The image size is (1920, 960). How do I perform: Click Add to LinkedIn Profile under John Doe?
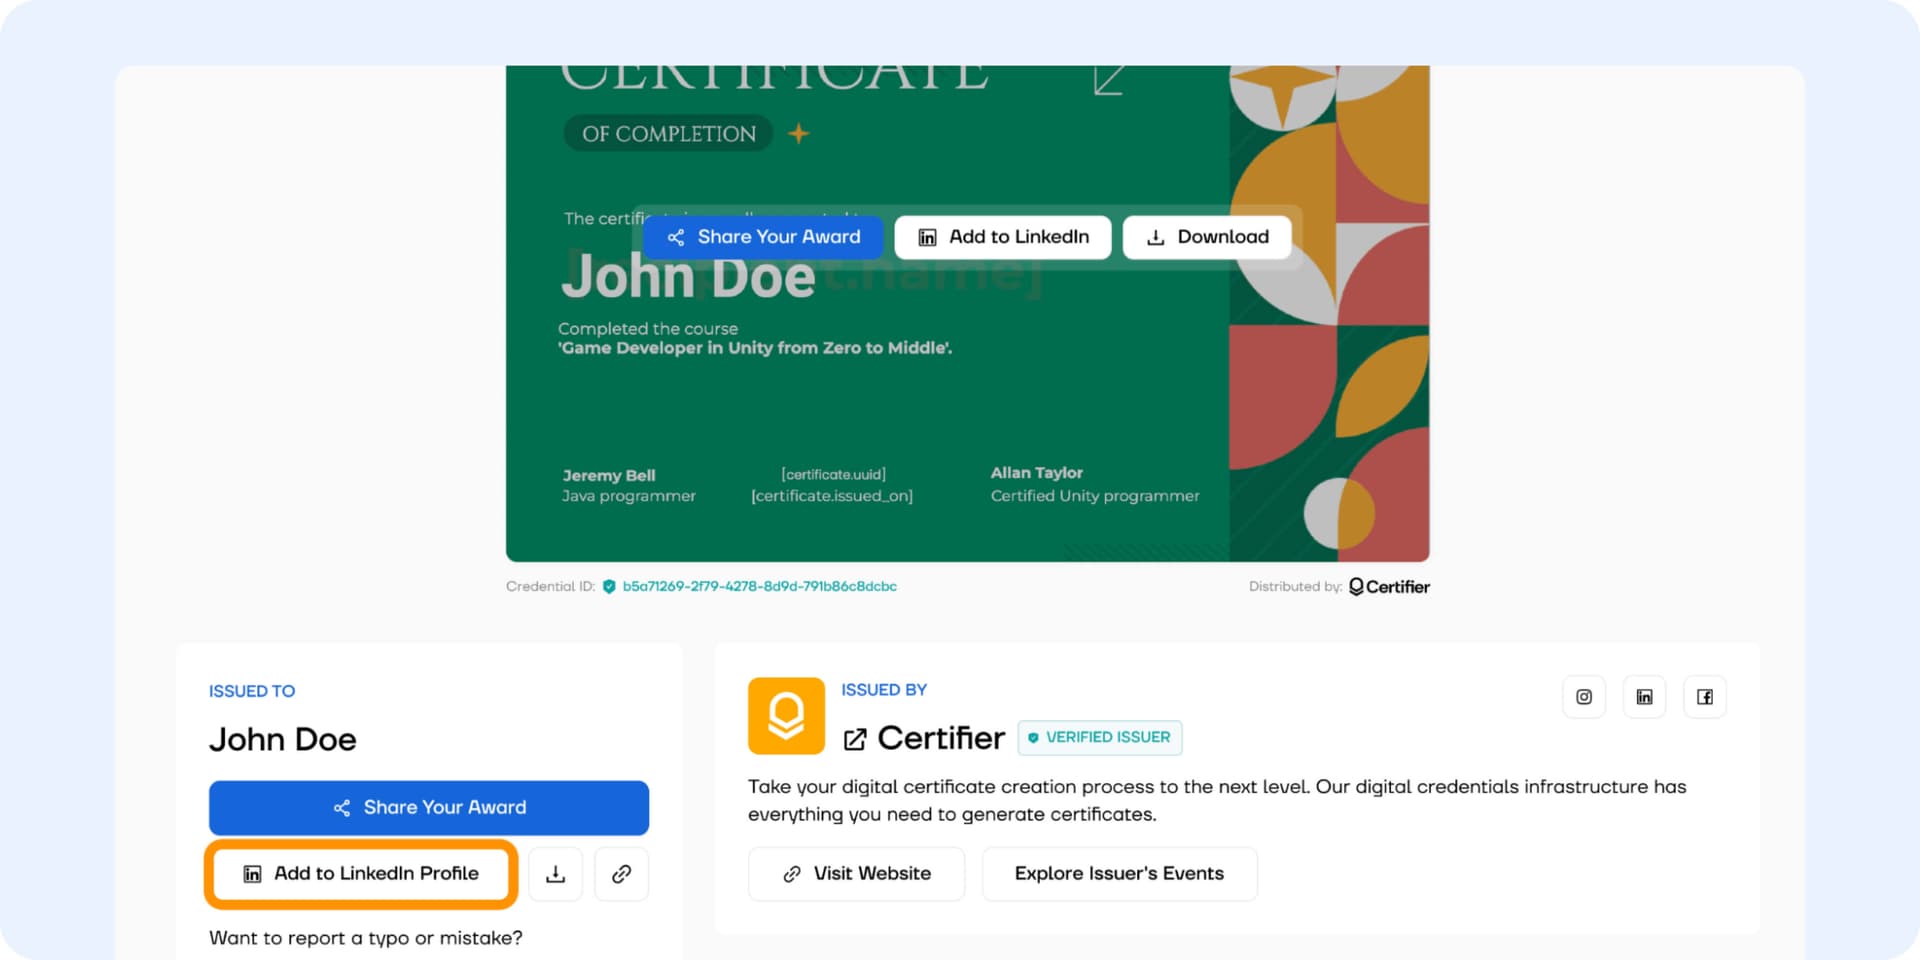coord(361,873)
